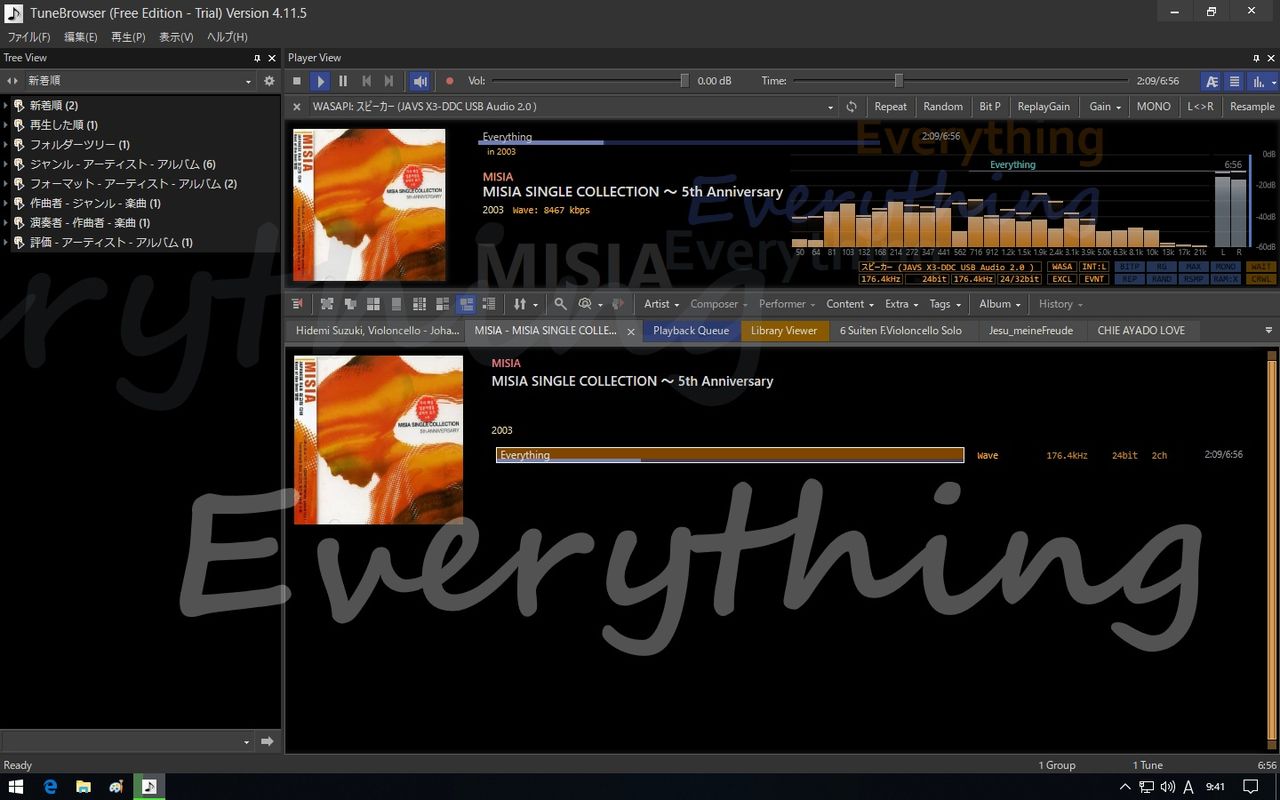Viewport: 1280px width, 800px height.
Task: Select the four-tile grid view icon
Action: coord(373,304)
